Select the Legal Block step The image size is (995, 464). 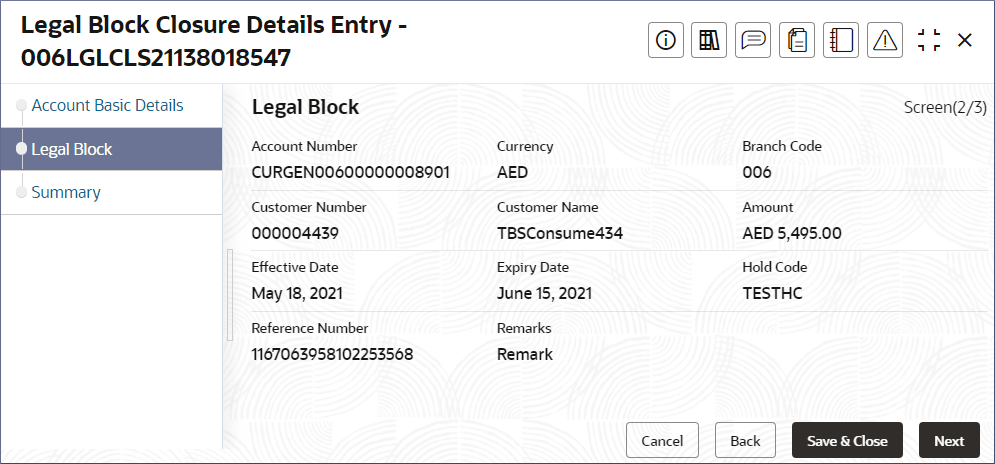coord(111,149)
